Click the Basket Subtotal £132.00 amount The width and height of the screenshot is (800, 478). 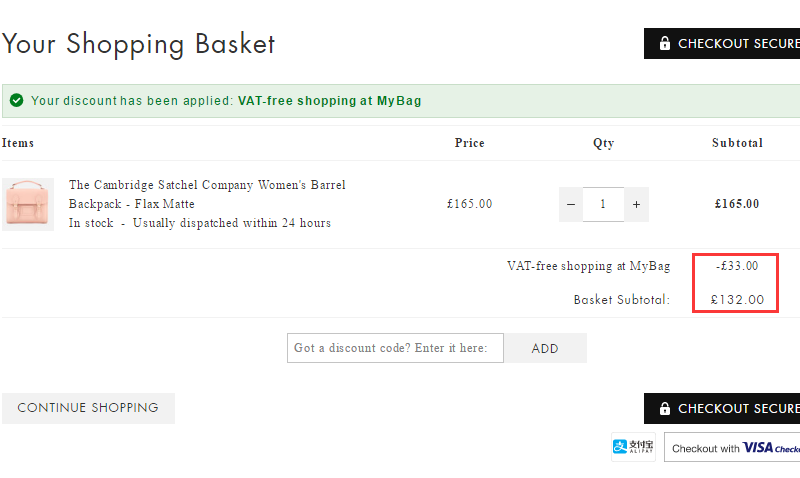(x=737, y=299)
